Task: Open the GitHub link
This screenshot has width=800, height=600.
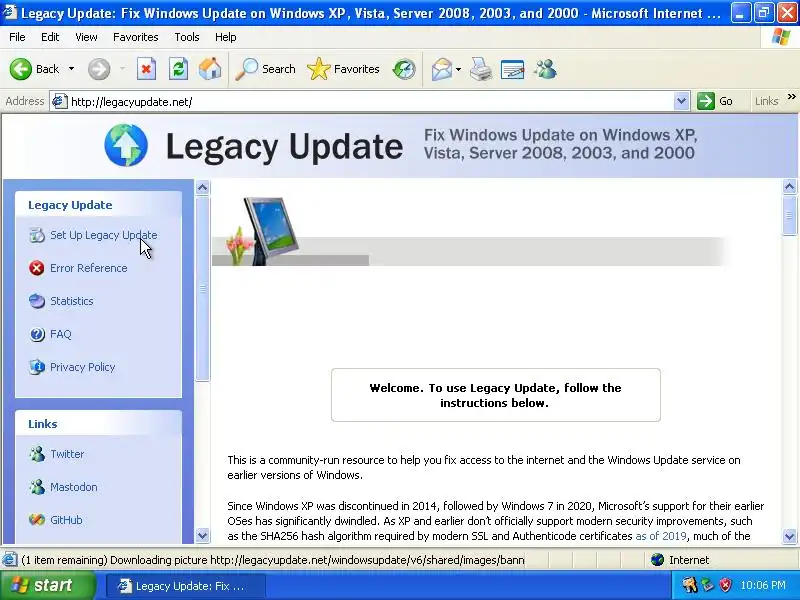Action: click(x=66, y=520)
